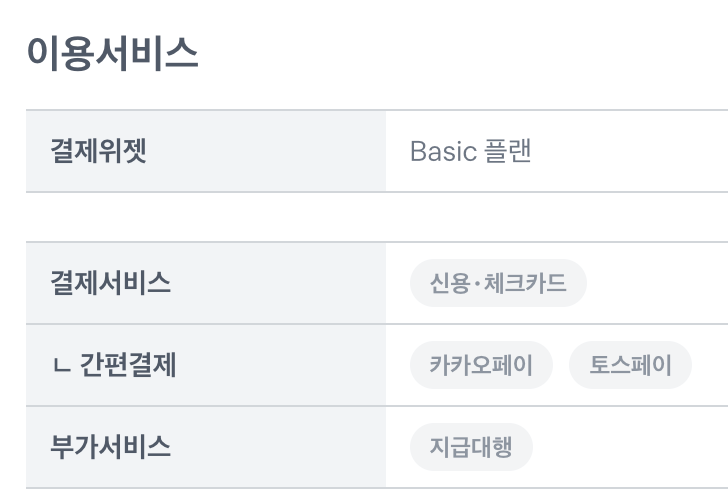728x504 pixels.
Task: Click the word 플랜 in plan value
Action: (x=507, y=151)
